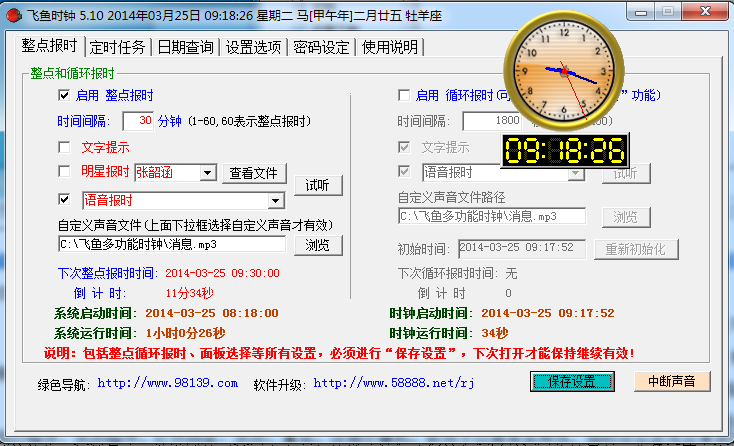Enable the 明星报时 checkbox
The width and height of the screenshot is (734, 446).
pyautogui.click(x=64, y=171)
